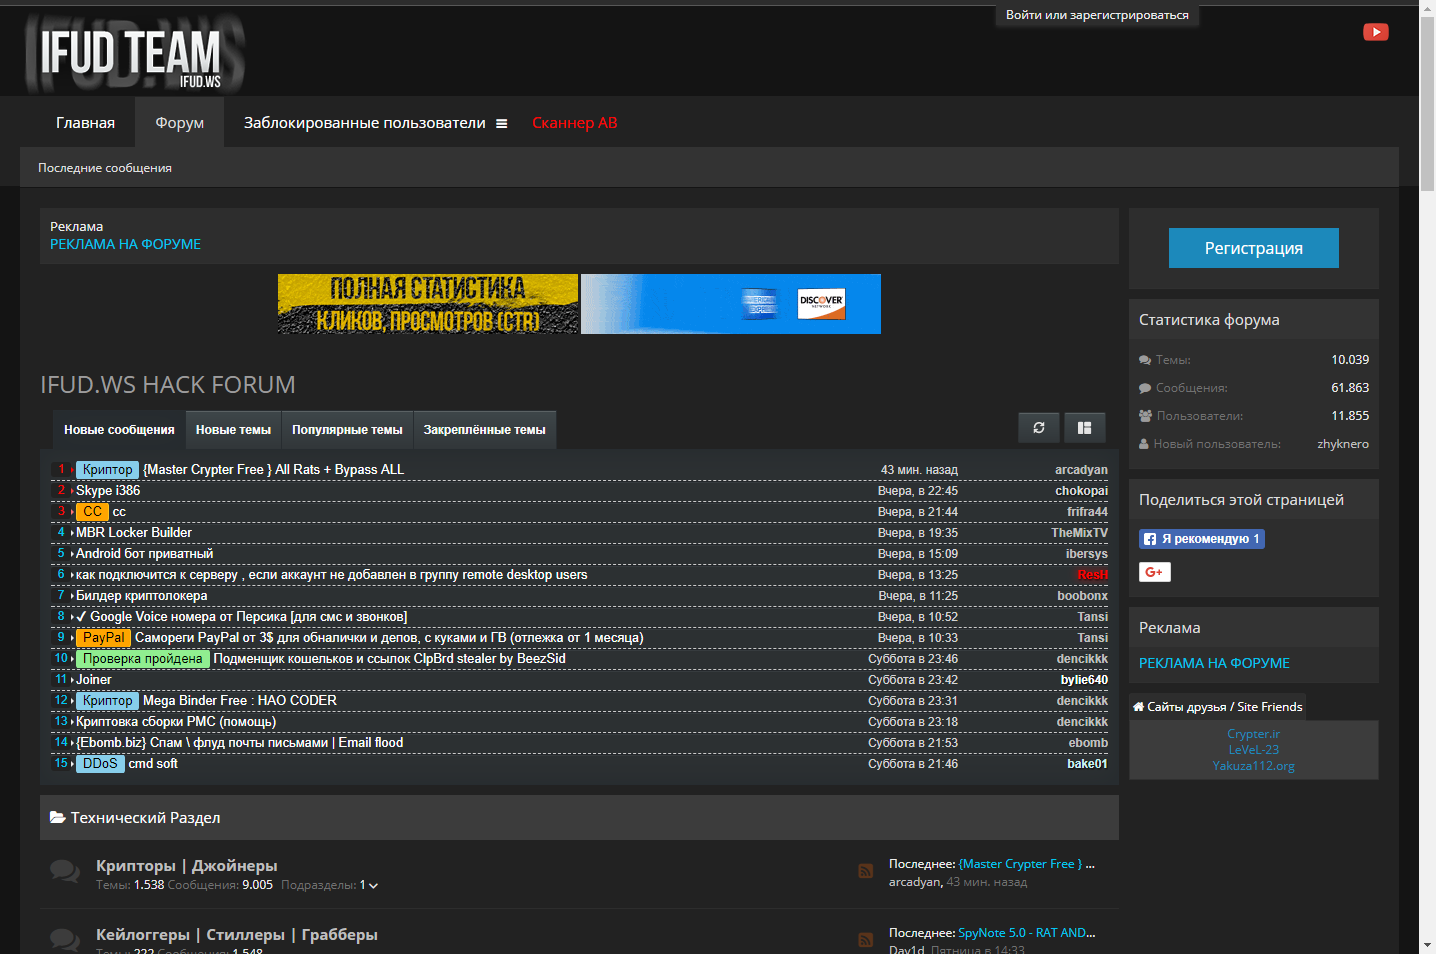The height and width of the screenshot is (954, 1436).
Task: Click the Facebook 'Я рекомендую' button
Action: point(1202,539)
